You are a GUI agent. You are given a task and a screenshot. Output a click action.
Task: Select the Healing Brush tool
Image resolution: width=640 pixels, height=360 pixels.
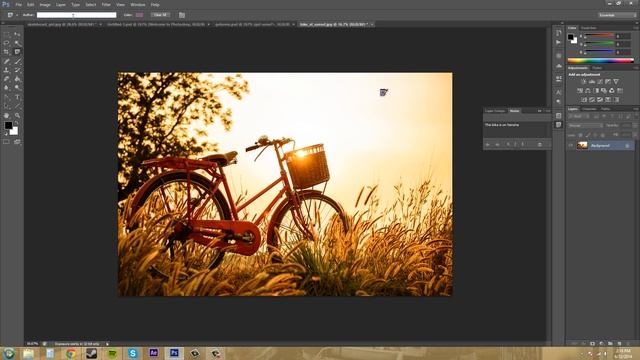(7, 61)
